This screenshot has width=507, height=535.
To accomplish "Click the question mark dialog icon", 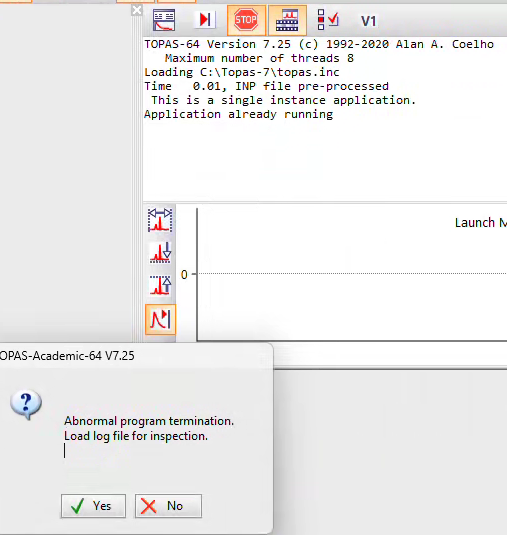I will coord(26,404).
